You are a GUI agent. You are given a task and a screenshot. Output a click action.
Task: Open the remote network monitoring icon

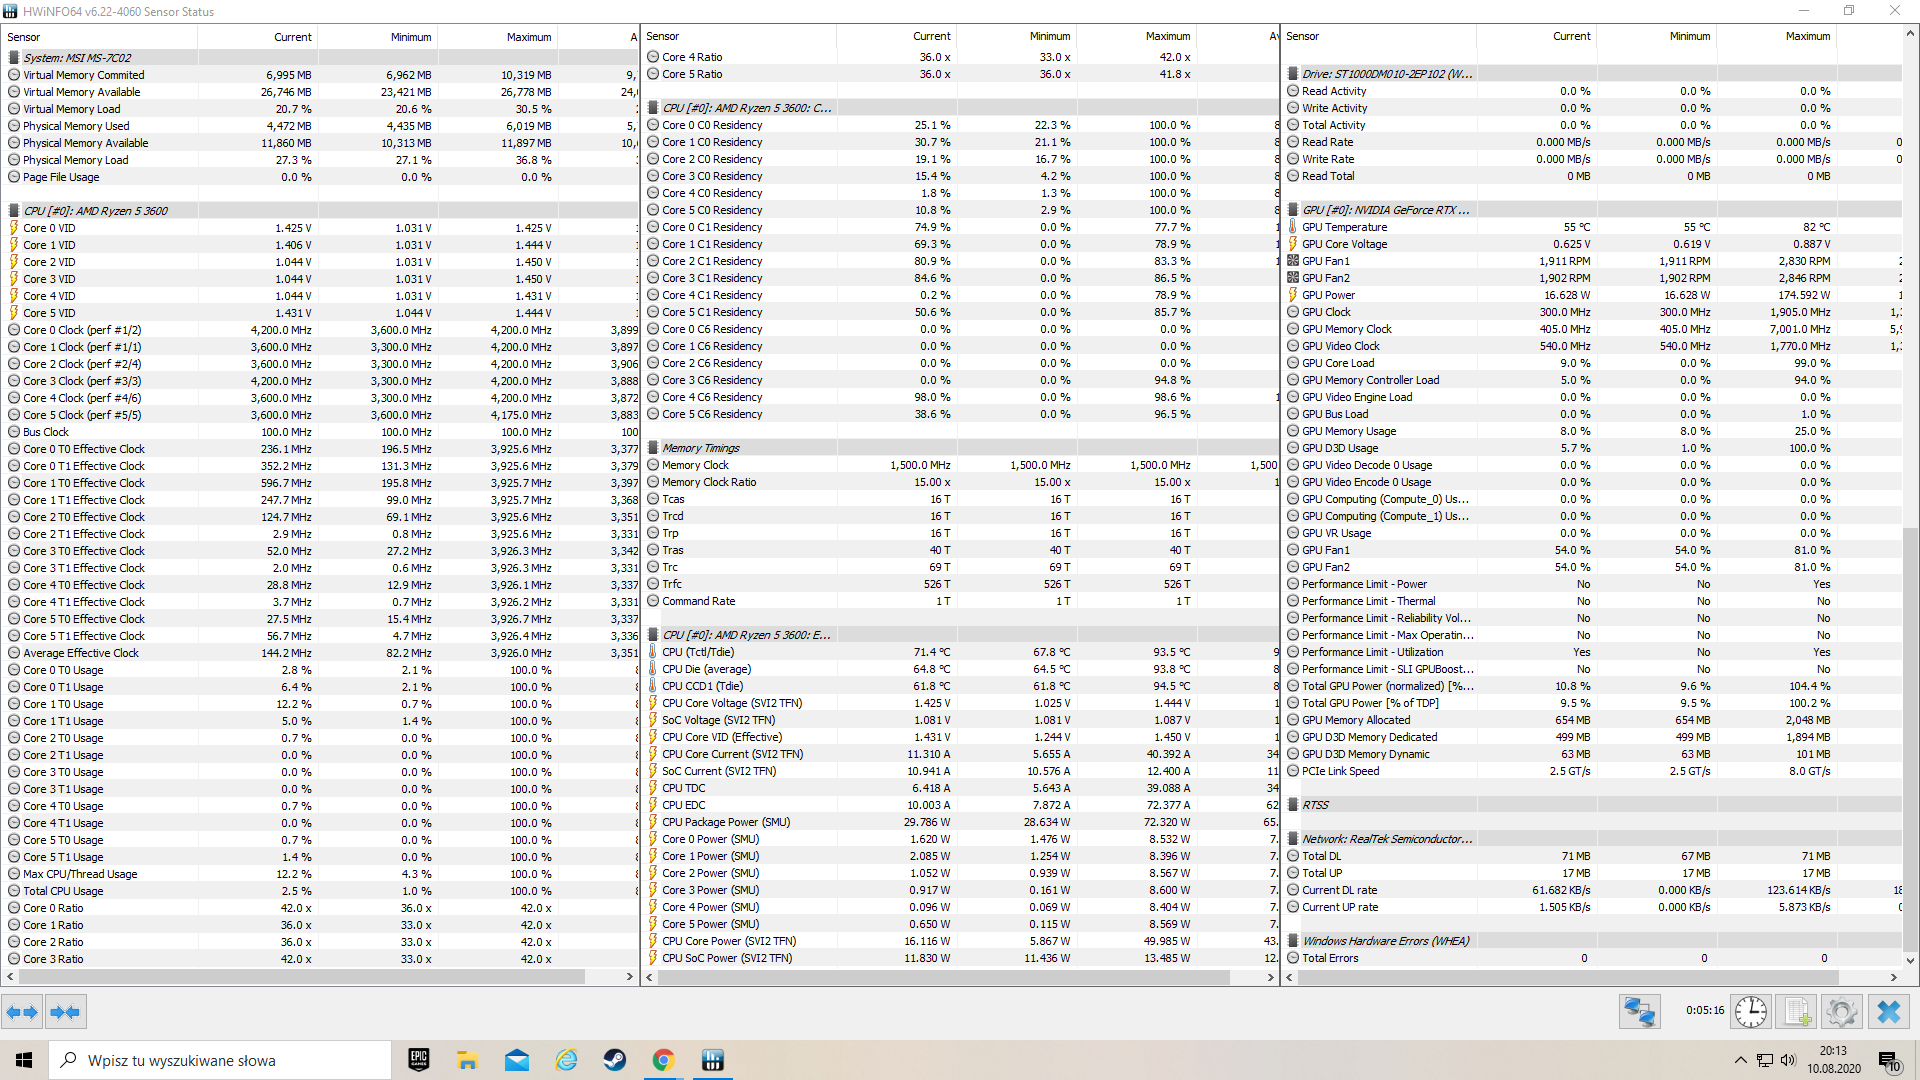pos(1640,1012)
